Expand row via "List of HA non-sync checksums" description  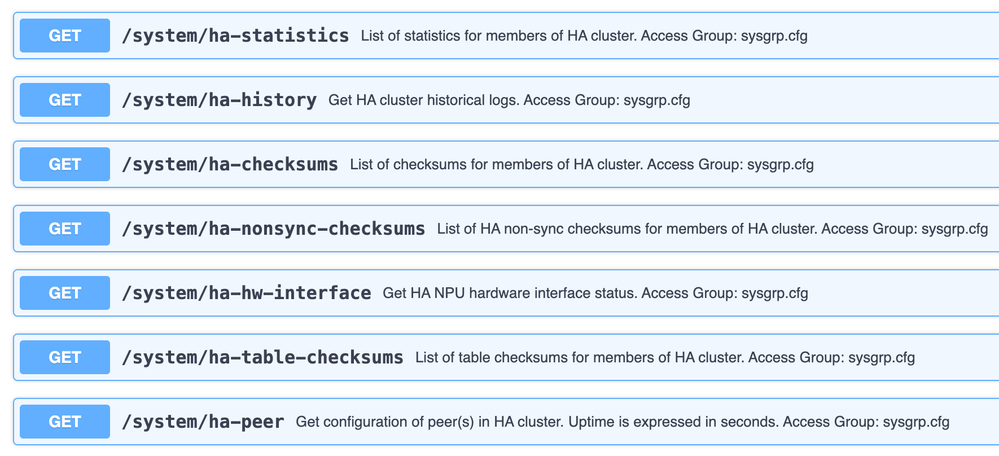tap(712, 229)
